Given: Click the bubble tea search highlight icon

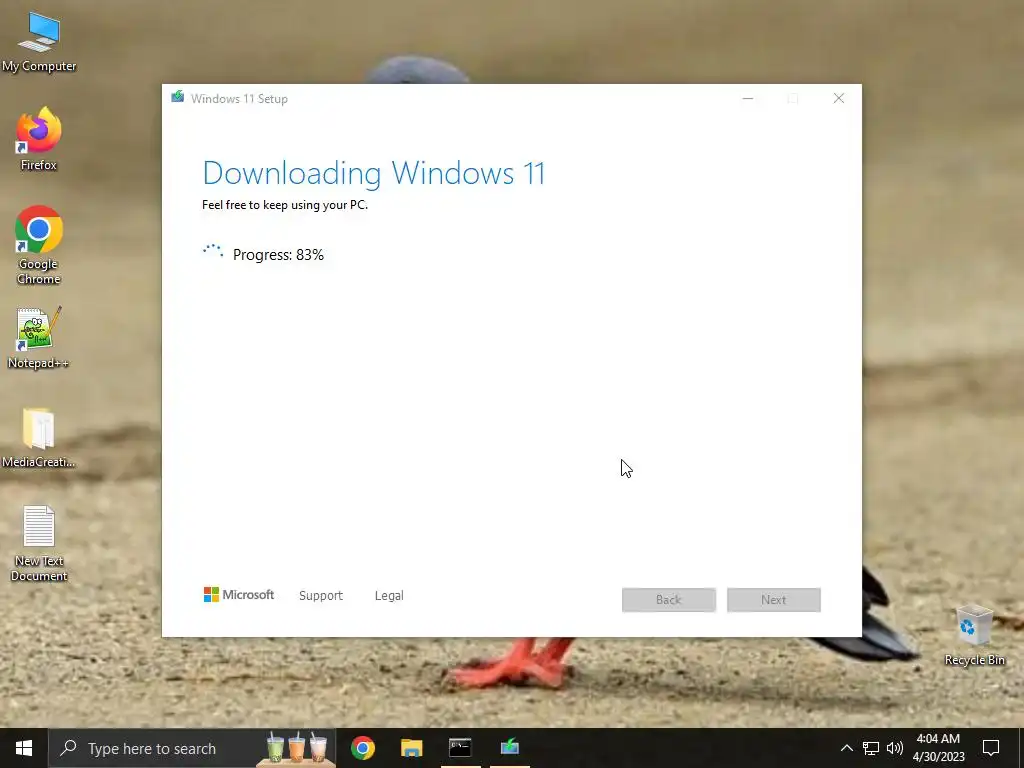Looking at the screenshot, I should point(296,747).
